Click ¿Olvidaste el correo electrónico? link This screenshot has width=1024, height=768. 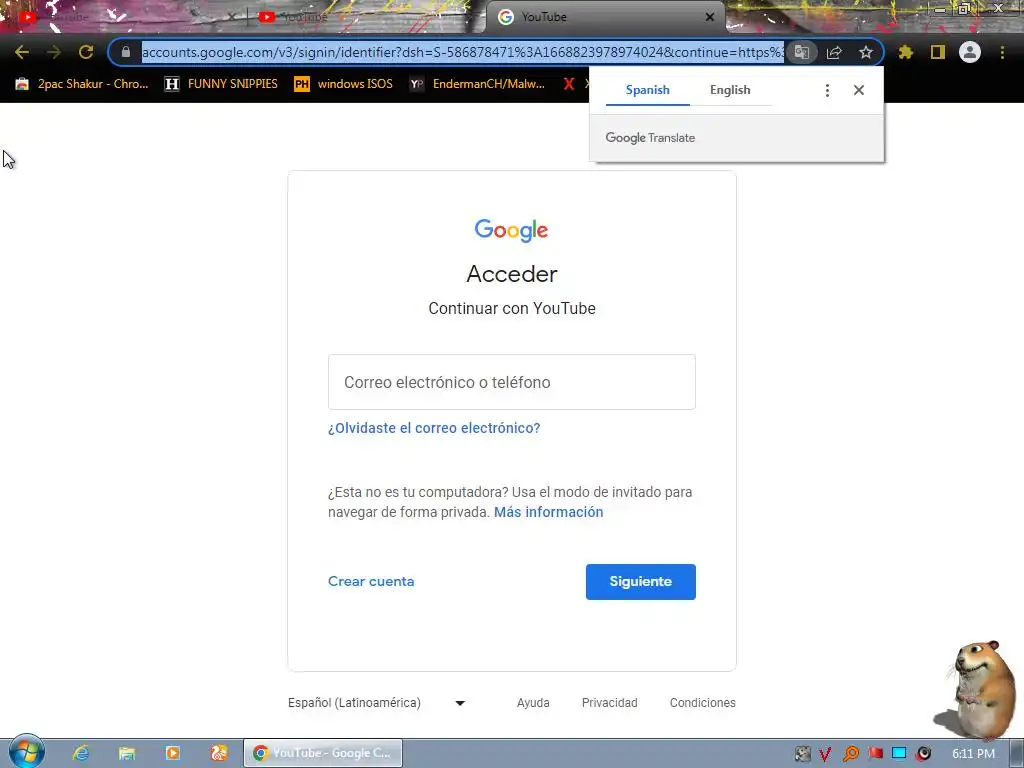click(434, 428)
